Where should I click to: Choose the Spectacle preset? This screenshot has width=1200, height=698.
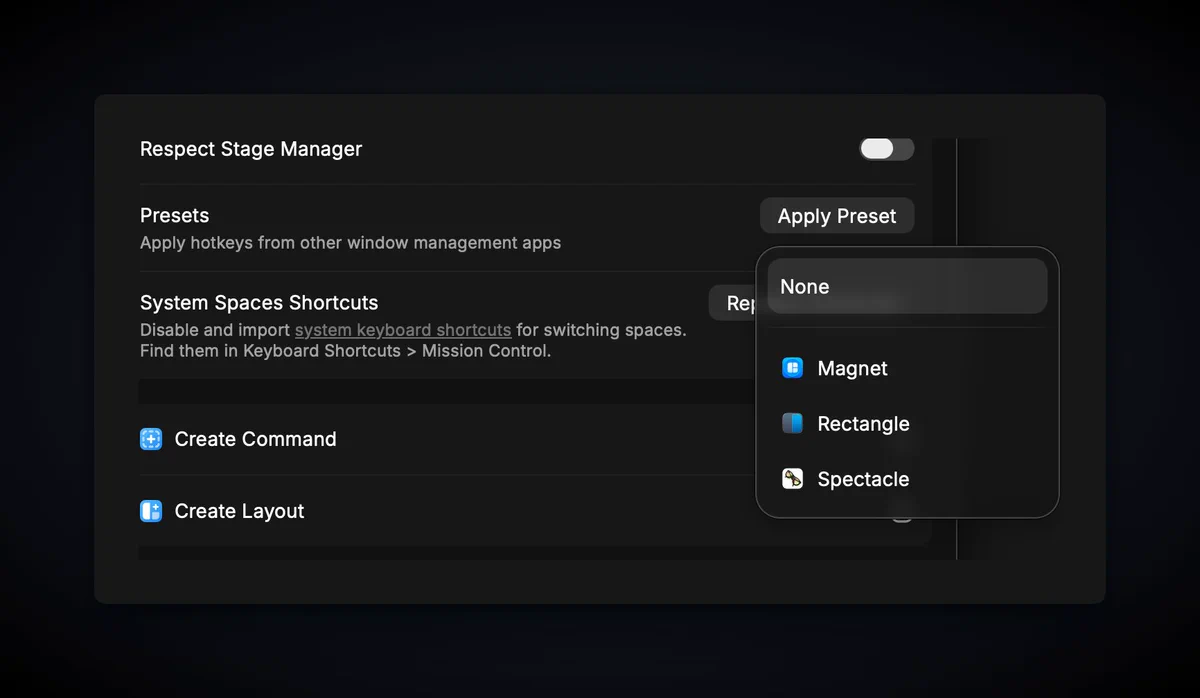[x=907, y=479]
